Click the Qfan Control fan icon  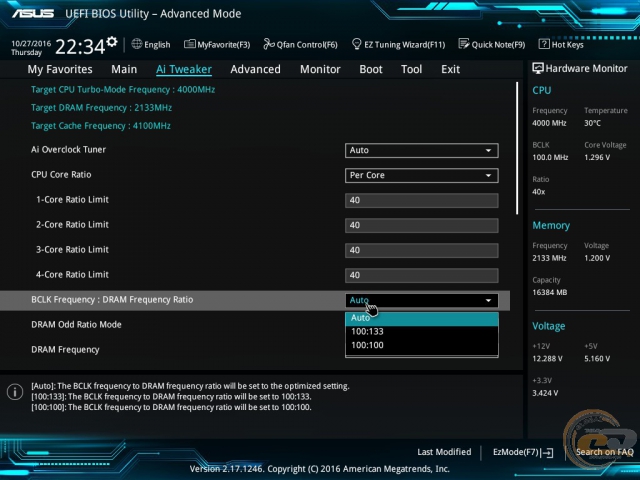pos(269,44)
